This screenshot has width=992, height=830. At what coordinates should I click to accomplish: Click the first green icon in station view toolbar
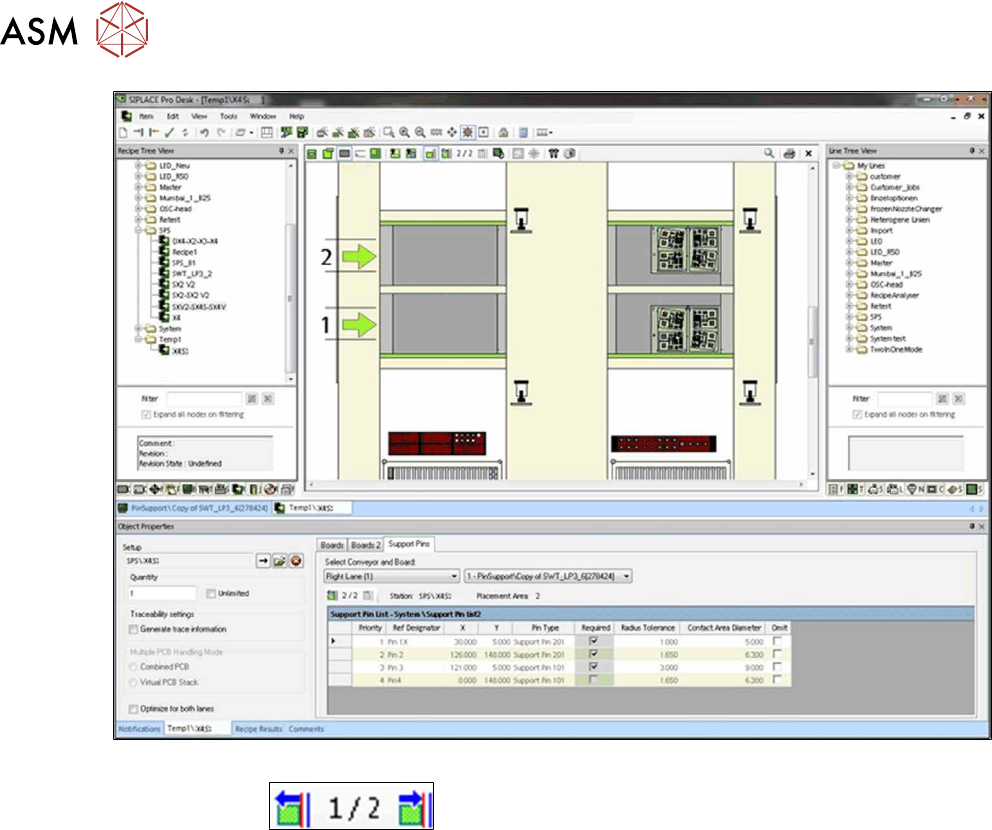(312, 153)
